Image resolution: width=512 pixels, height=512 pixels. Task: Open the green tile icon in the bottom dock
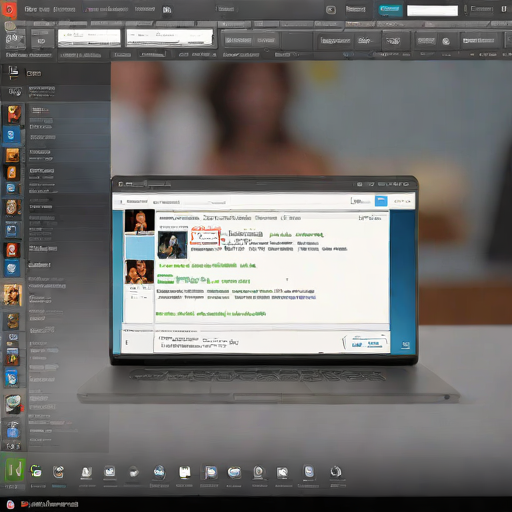[x=15, y=470]
